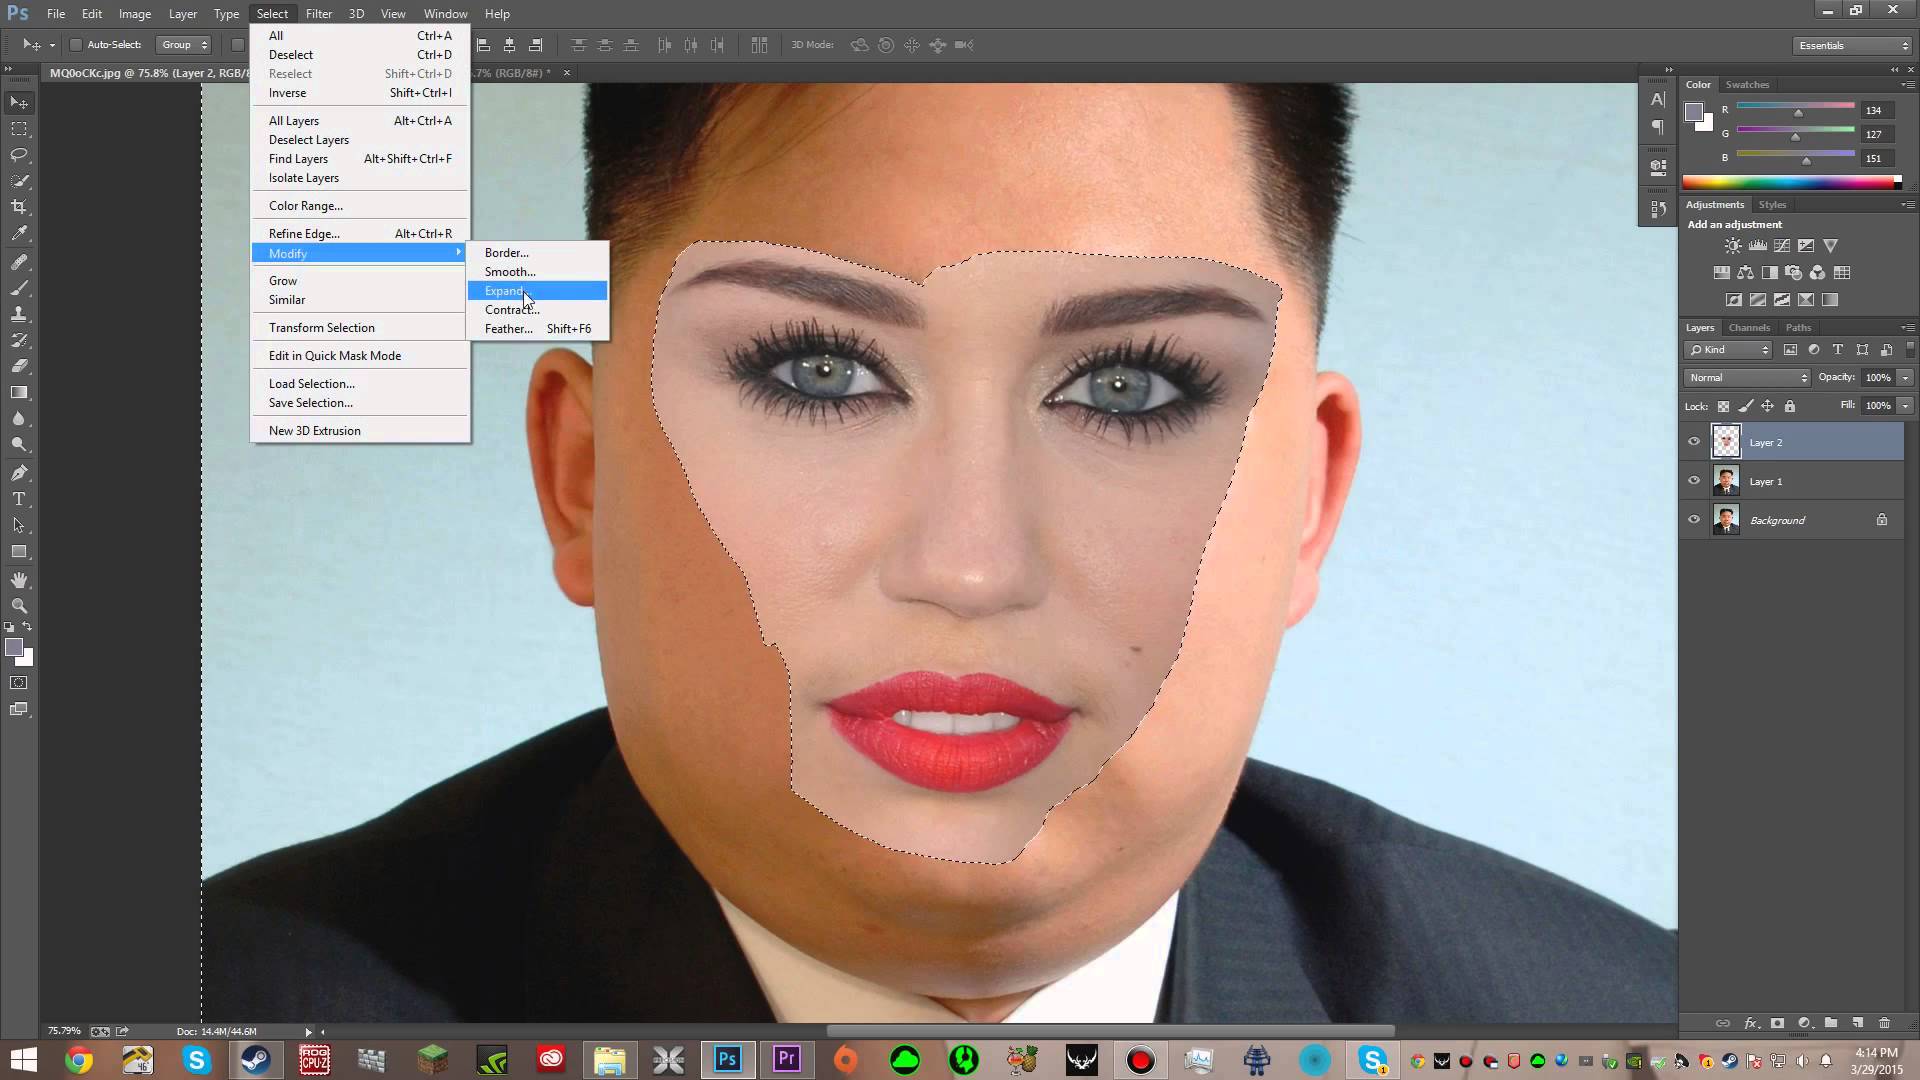Choose Deselect in Select menu

pyautogui.click(x=360, y=55)
